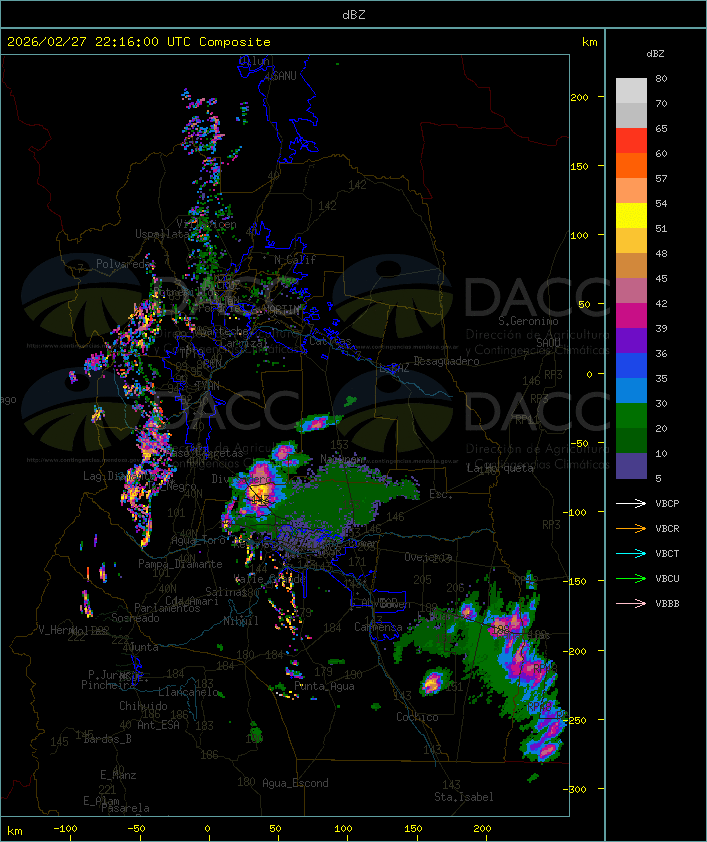
Task: Click the "Pampa_Diamante" map label
Action: [180, 564]
